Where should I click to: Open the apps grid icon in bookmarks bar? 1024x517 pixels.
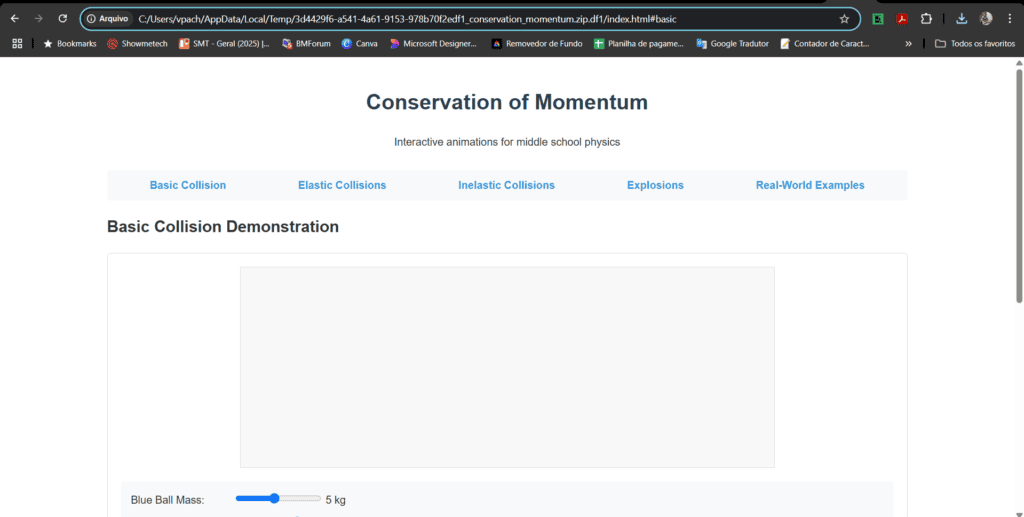[17, 44]
